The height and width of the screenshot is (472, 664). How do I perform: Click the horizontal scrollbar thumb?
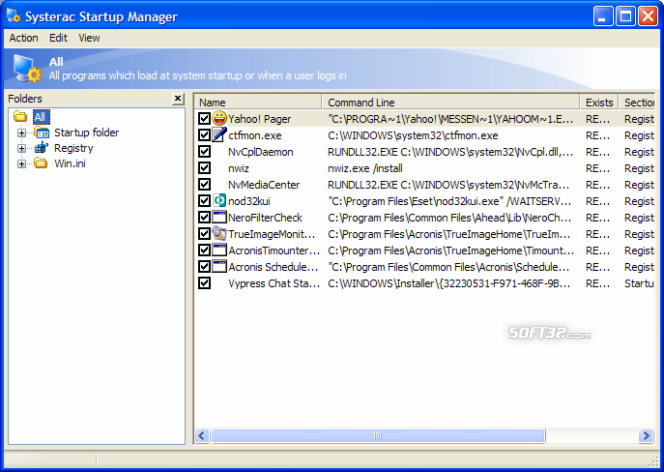point(378,436)
